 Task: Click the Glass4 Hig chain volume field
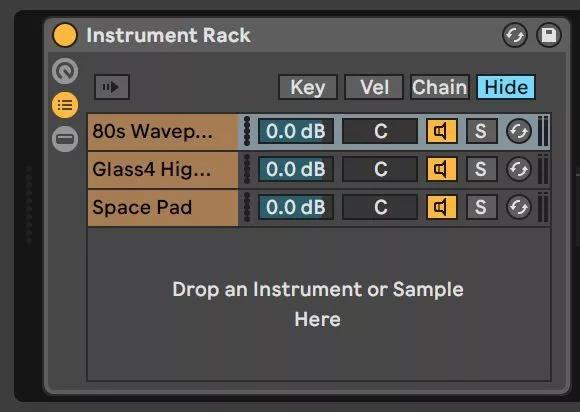pos(296,169)
